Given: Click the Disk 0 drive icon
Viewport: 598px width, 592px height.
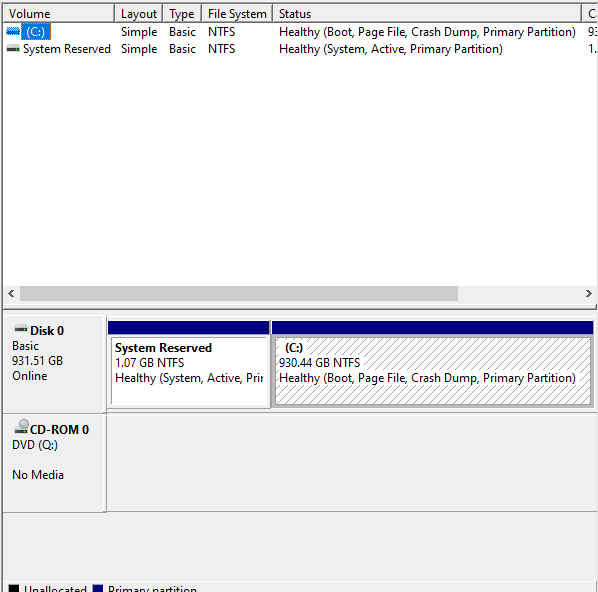Looking at the screenshot, I should (21, 329).
